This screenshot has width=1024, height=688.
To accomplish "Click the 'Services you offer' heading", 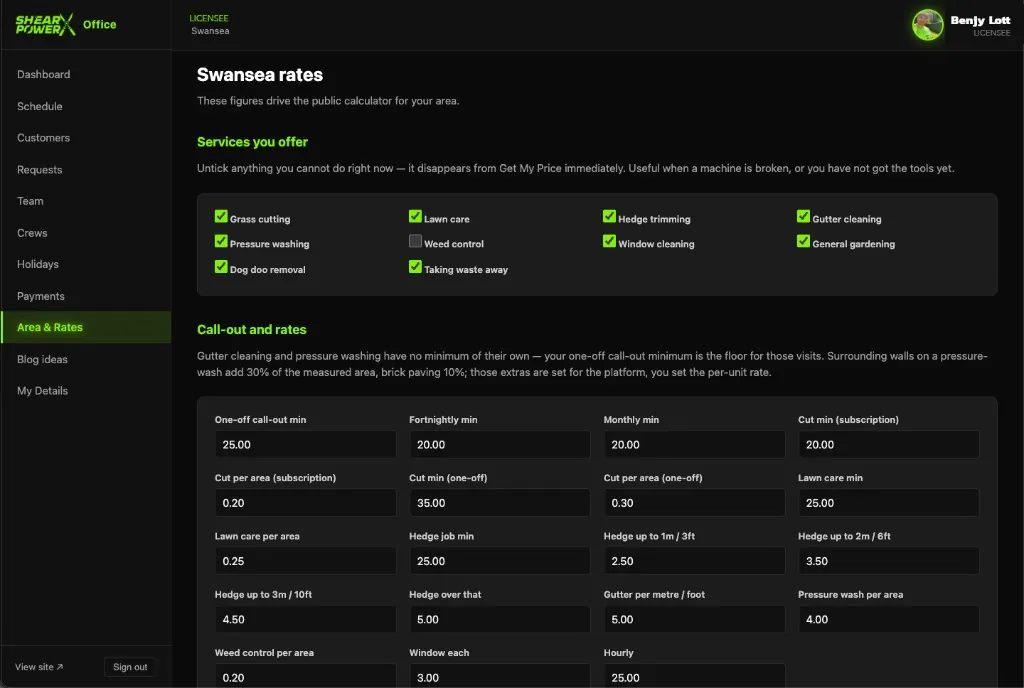I will pos(252,142).
